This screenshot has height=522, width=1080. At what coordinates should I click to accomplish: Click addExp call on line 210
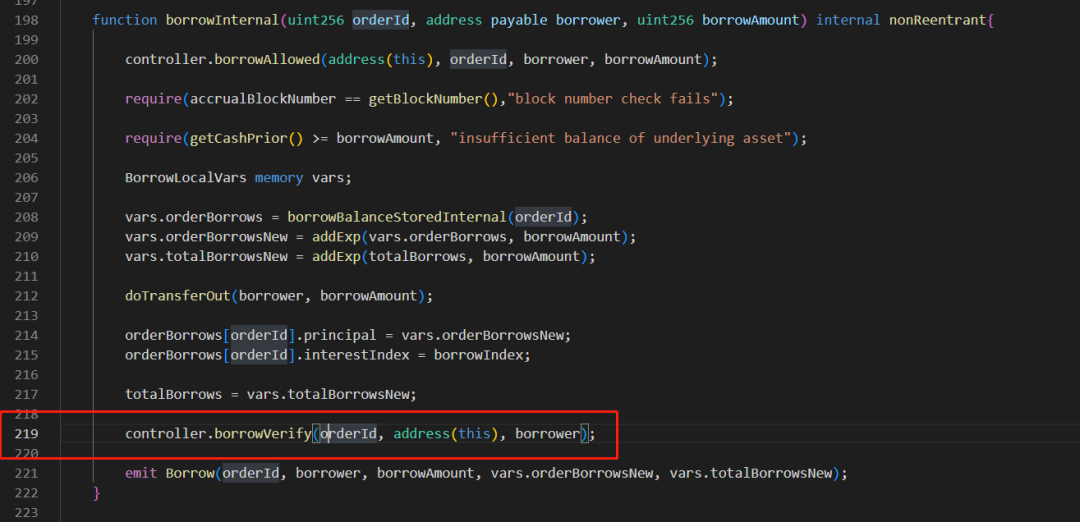pos(335,256)
